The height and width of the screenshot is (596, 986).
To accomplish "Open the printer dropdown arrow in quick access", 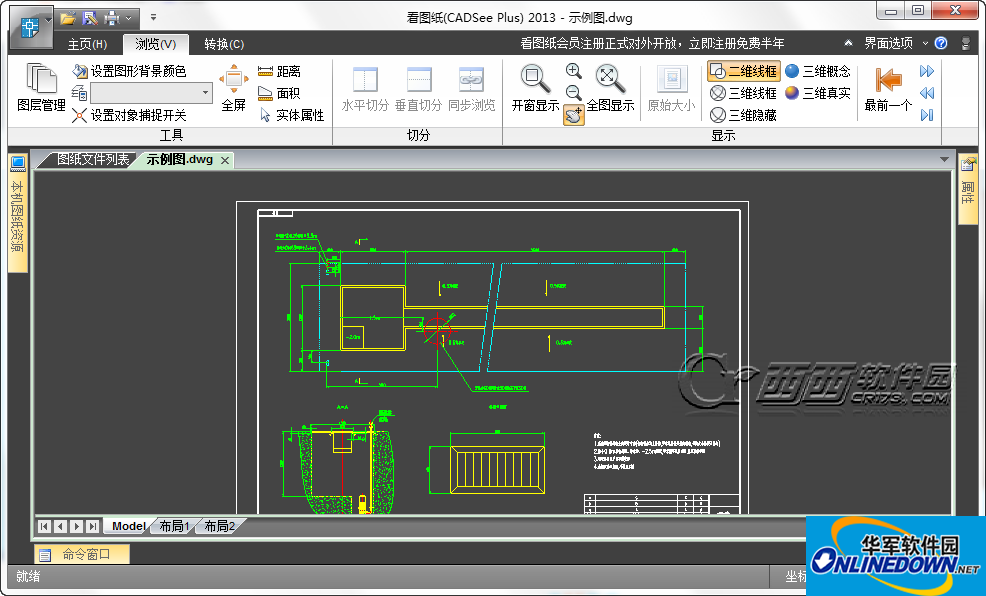I will (x=128, y=19).
